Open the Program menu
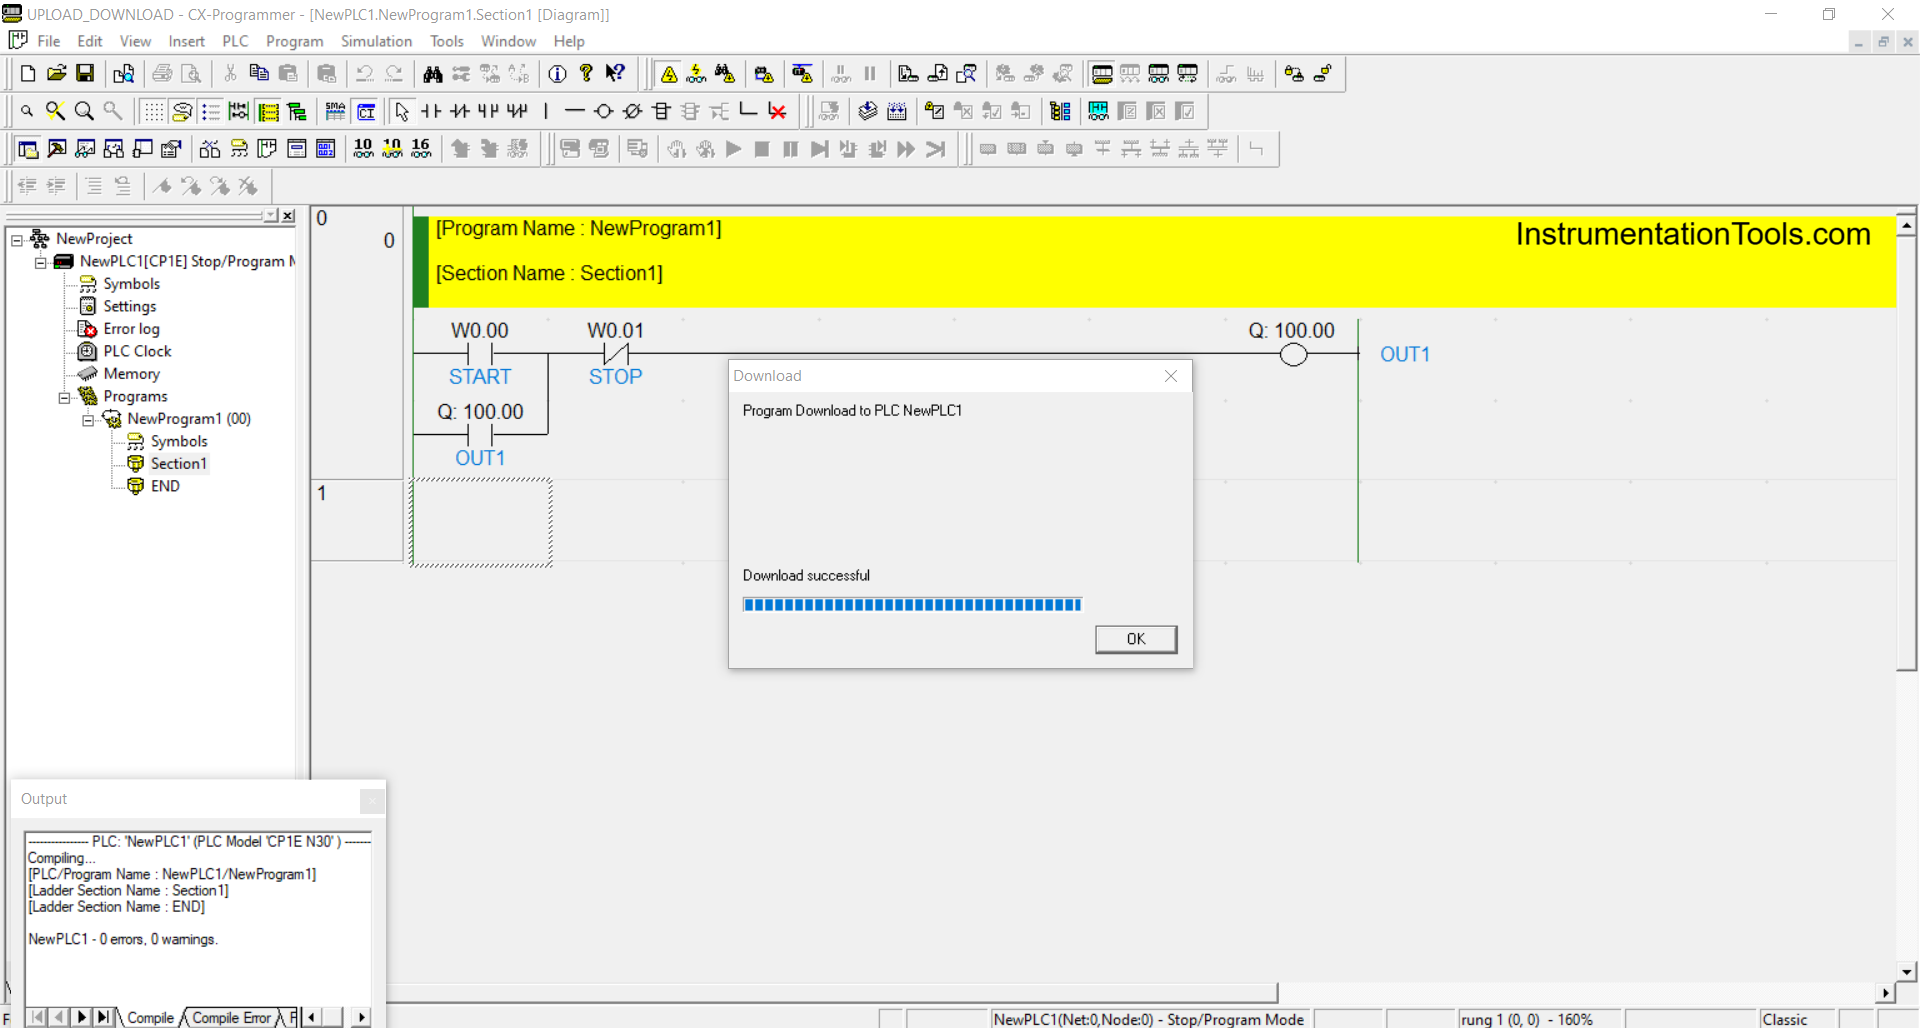 (x=294, y=41)
